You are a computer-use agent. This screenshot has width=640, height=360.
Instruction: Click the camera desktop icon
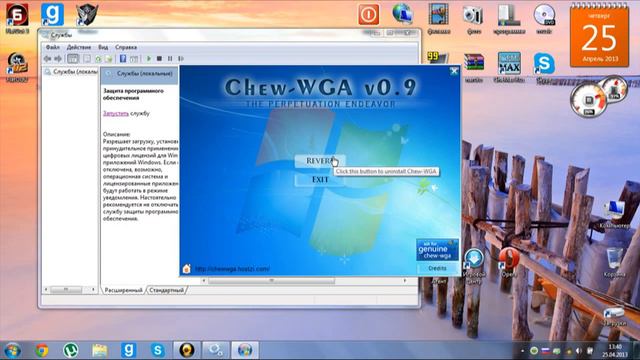click(x=473, y=15)
